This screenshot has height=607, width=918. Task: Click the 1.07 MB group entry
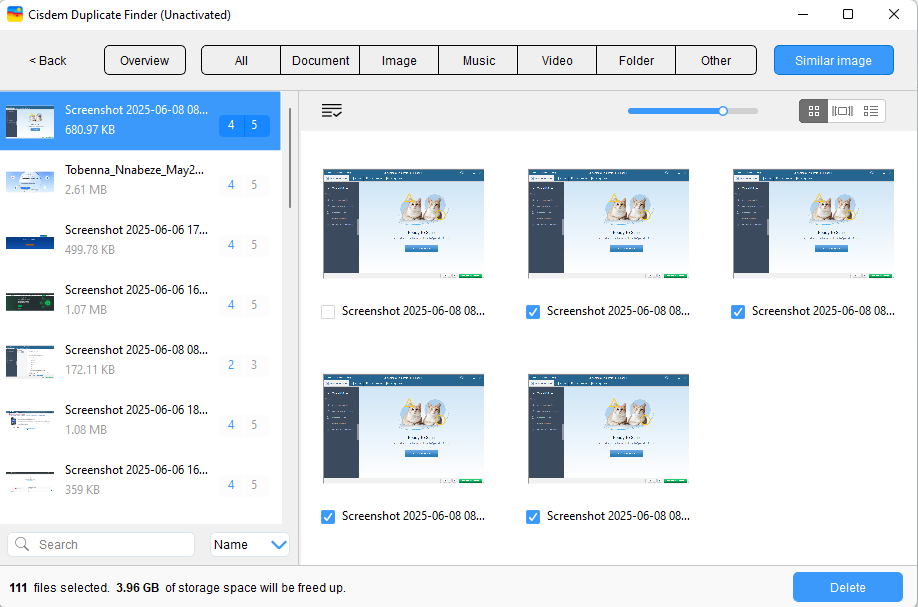141,300
